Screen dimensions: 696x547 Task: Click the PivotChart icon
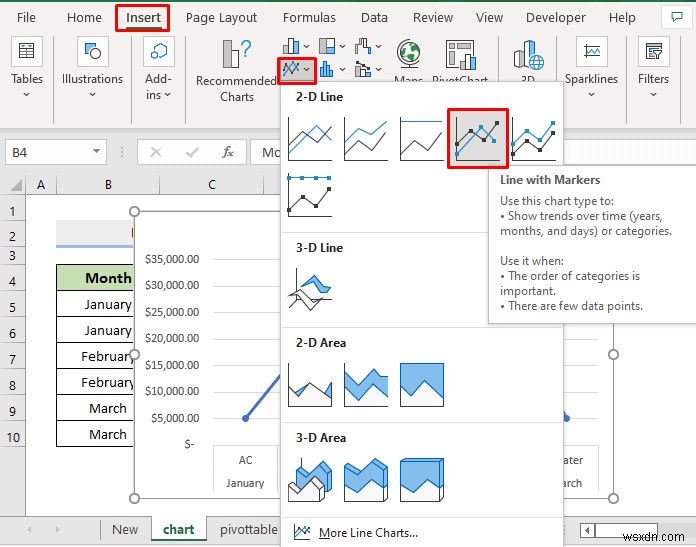(x=460, y=55)
